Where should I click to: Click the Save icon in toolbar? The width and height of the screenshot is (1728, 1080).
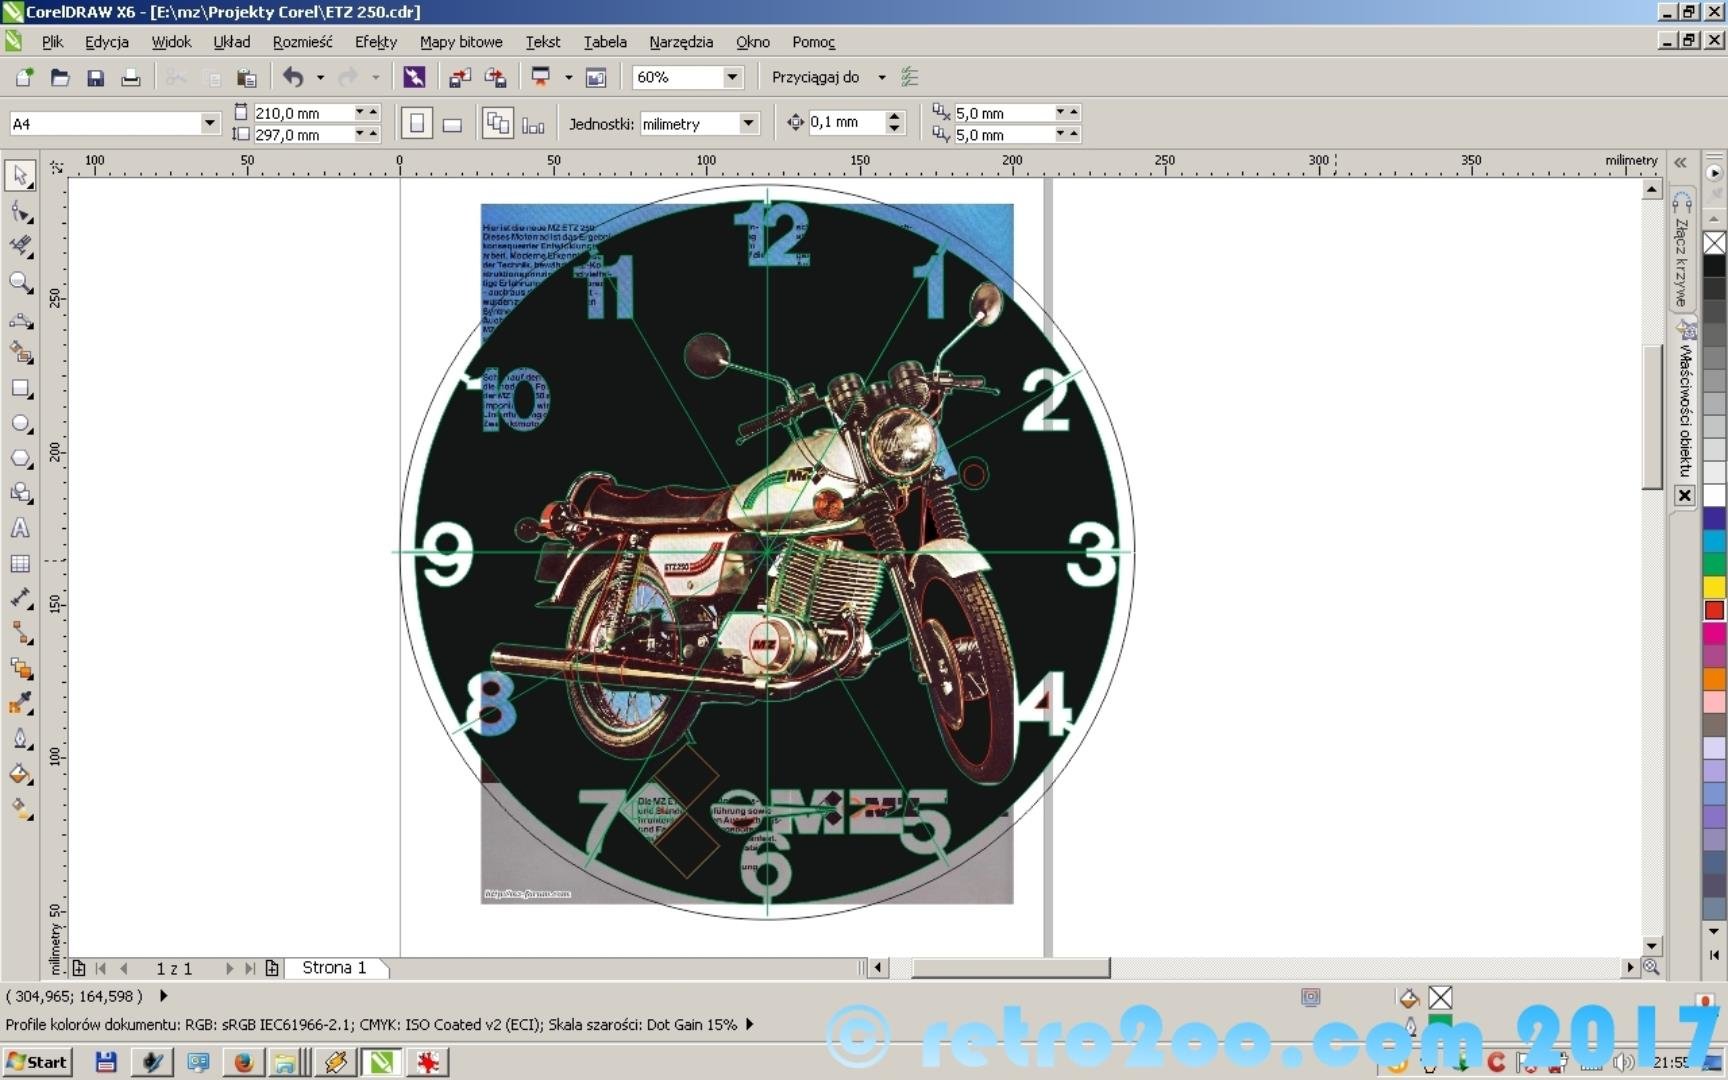(95, 77)
